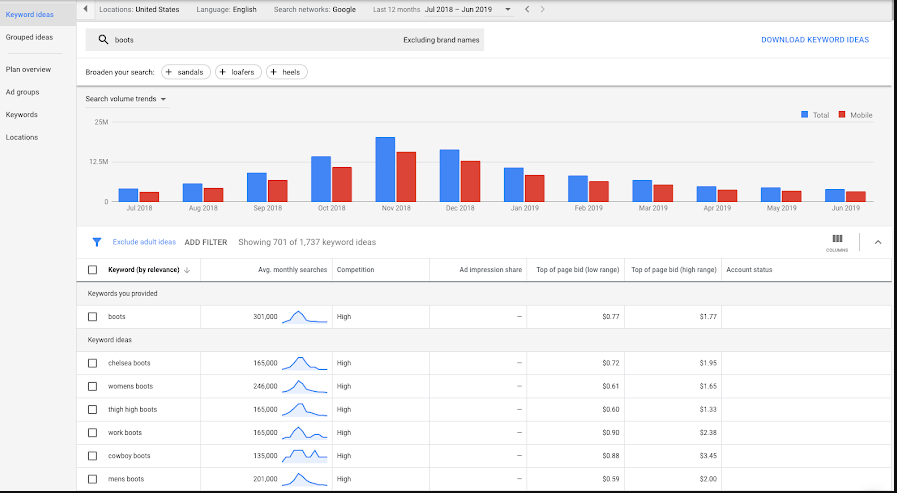Check the cowboy boots checkbox
897x493 pixels.
93,456
